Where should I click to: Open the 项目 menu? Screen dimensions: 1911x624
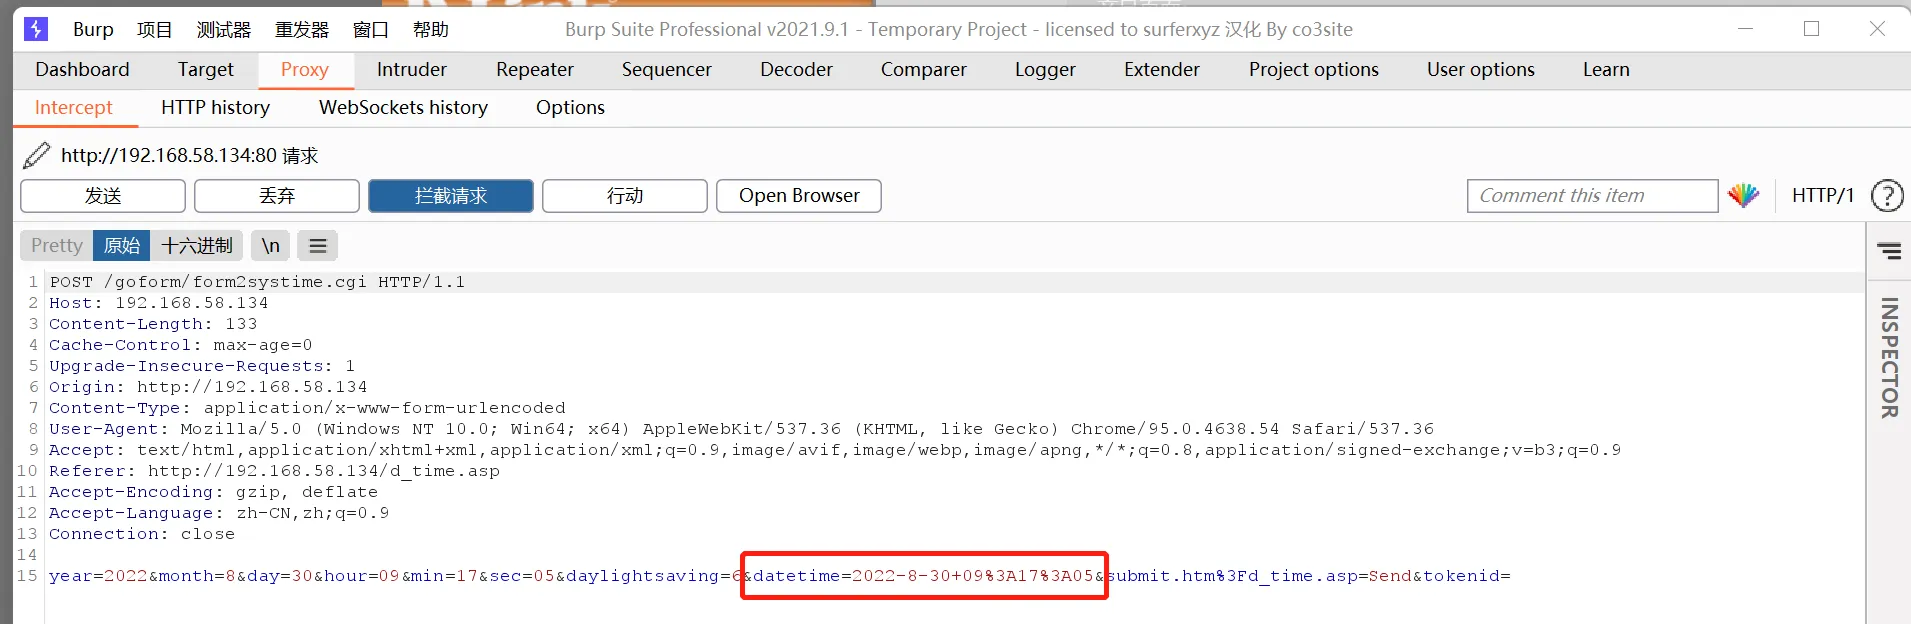point(154,30)
